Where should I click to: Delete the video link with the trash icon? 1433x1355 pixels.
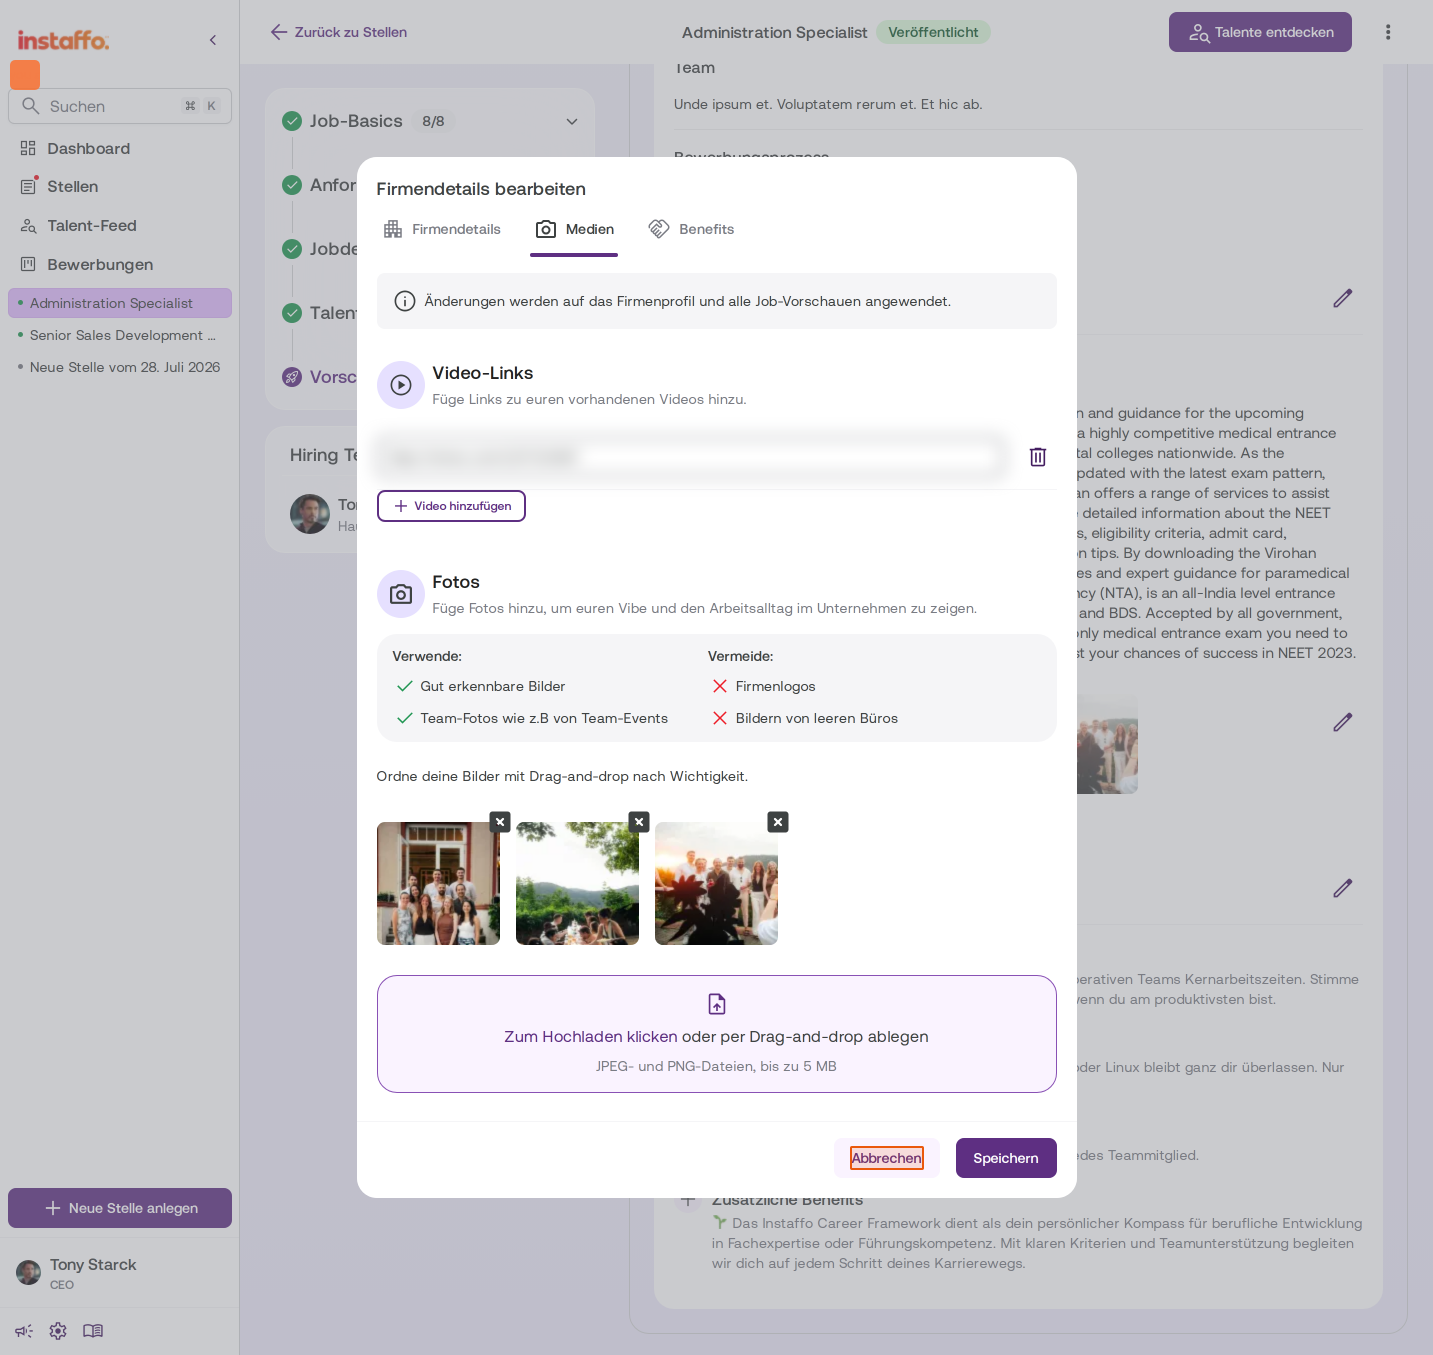tap(1038, 457)
